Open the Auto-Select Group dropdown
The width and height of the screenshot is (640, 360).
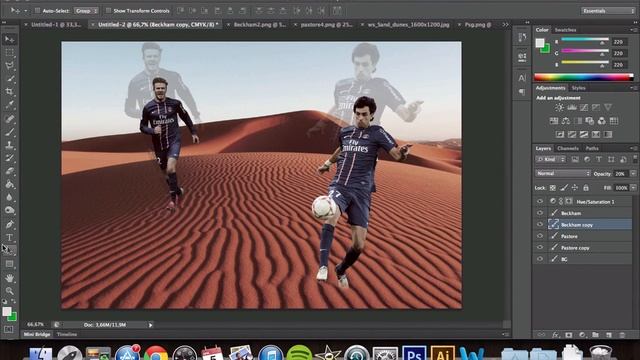click(87, 11)
